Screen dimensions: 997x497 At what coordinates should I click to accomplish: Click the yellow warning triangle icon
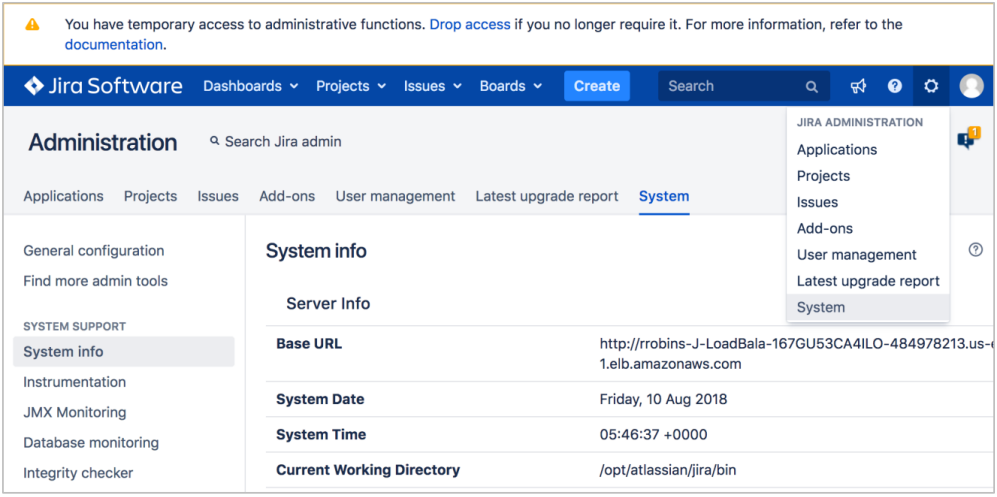(x=32, y=25)
